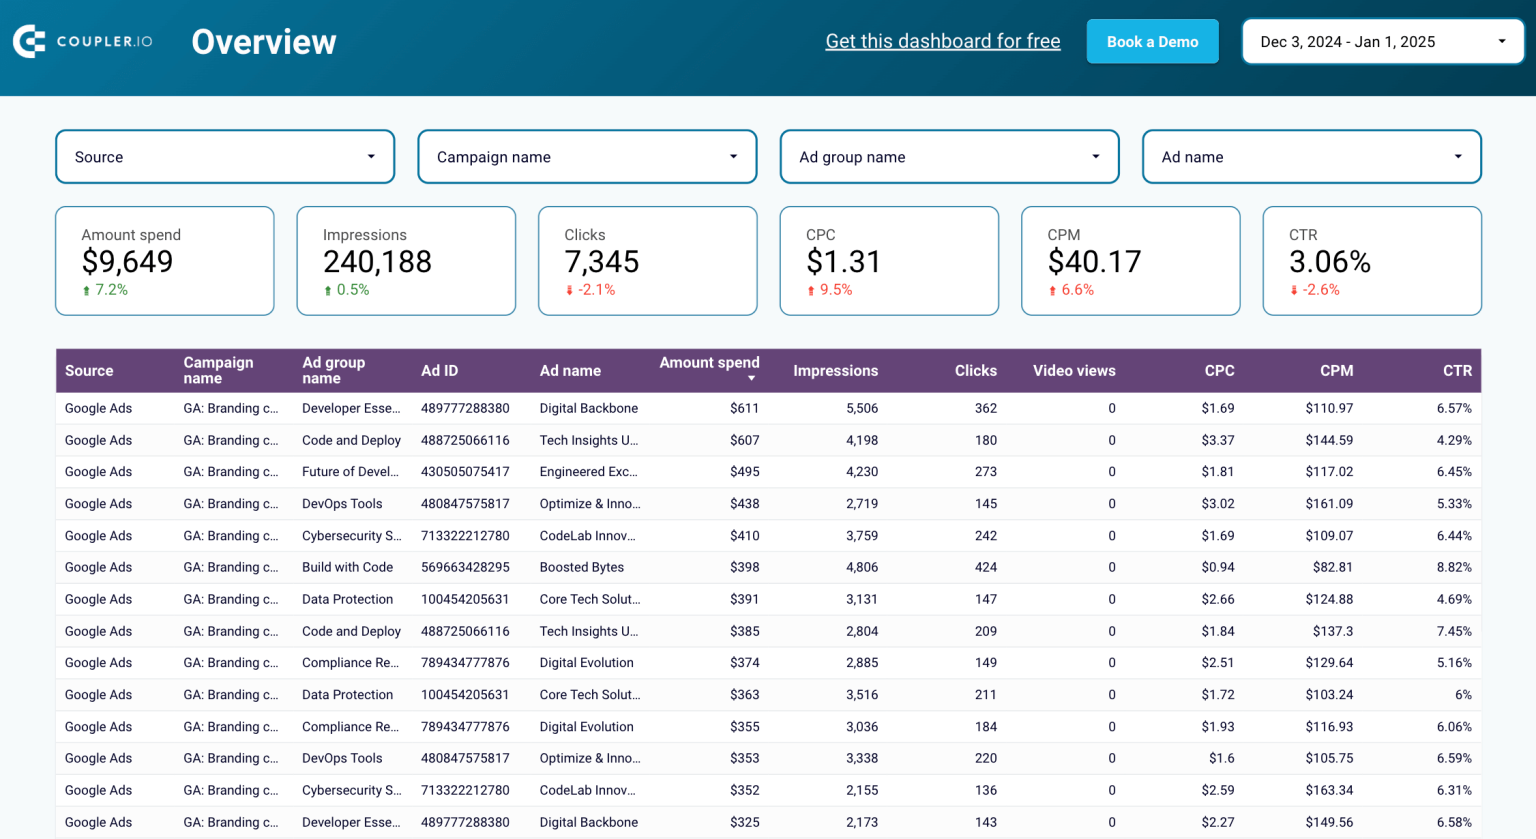Click the green growth arrow on Amount spend card

[x=87, y=289]
